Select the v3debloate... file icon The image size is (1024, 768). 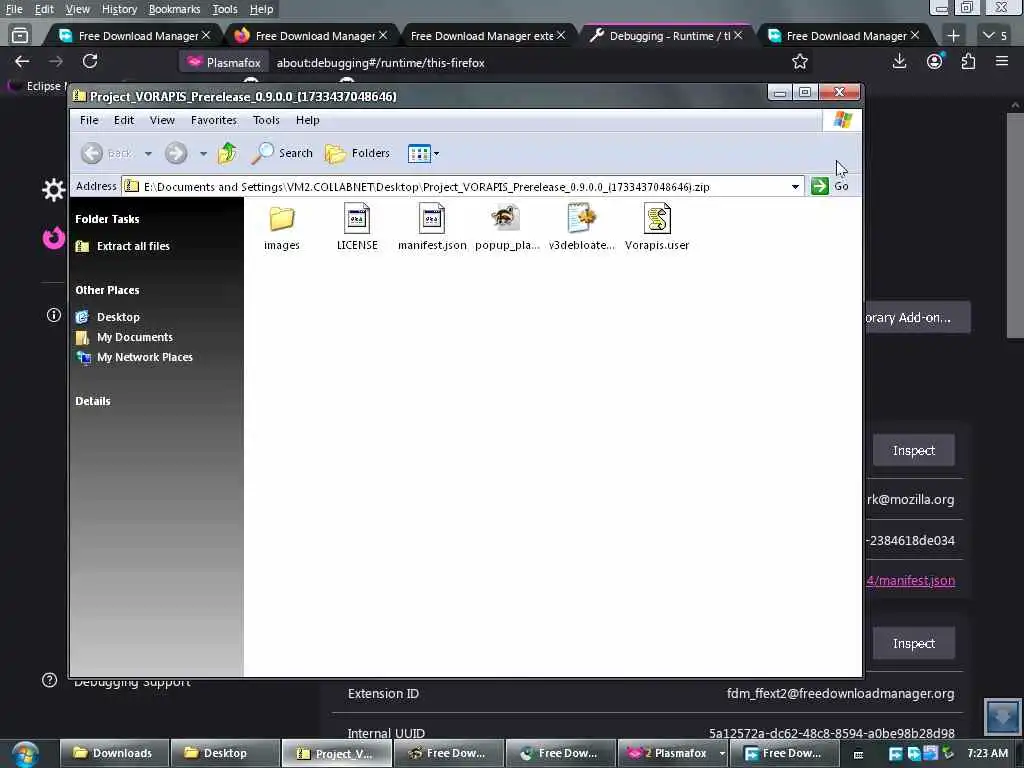[581, 227]
